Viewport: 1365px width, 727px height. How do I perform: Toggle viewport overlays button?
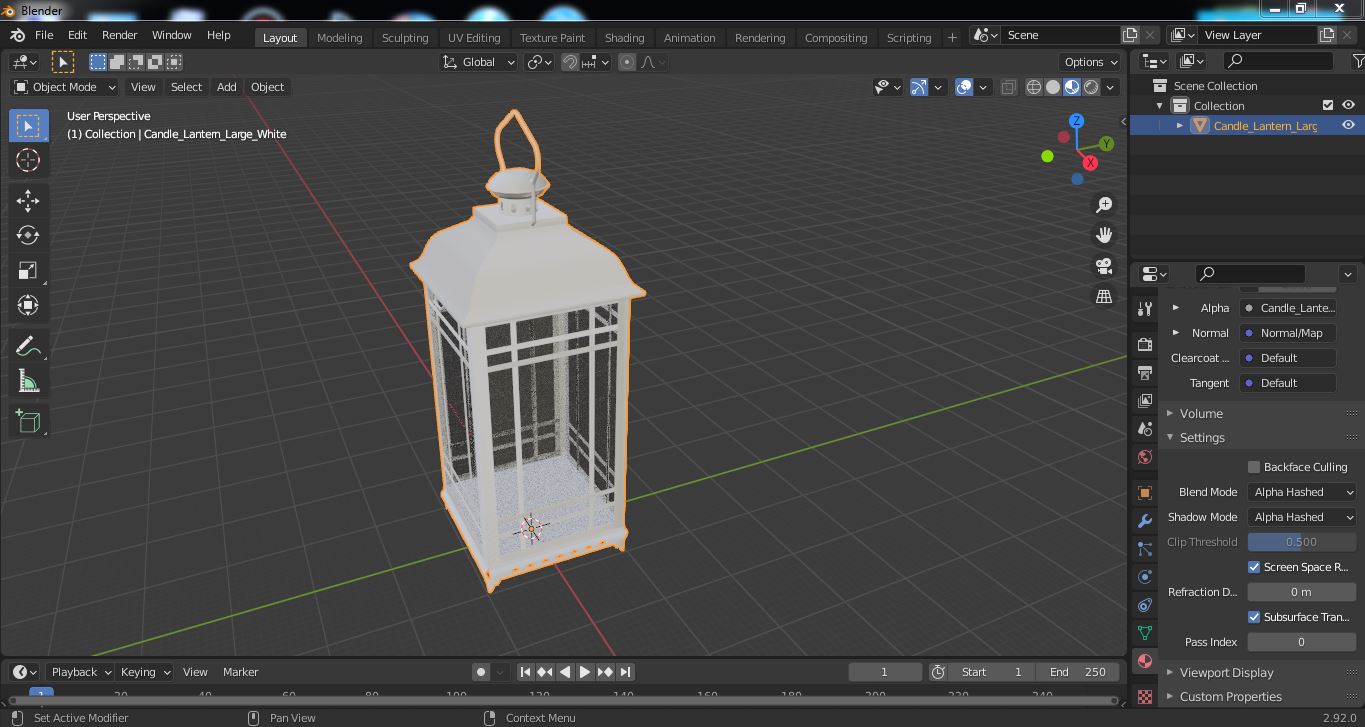964,87
